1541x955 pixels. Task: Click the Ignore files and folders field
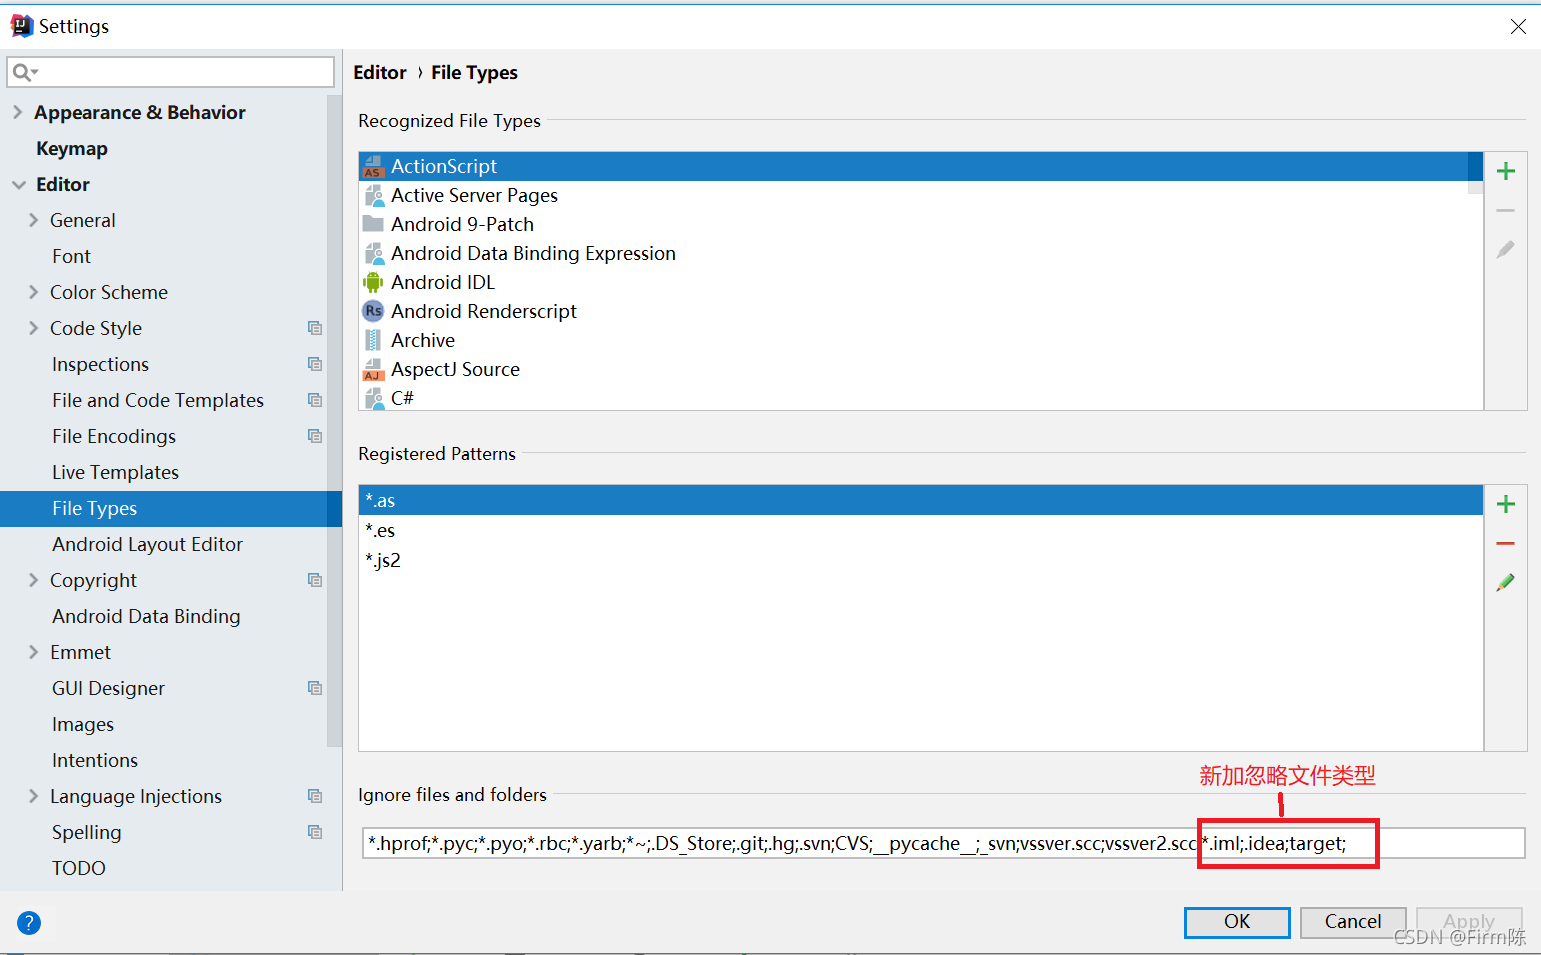pyautogui.click(x=943, y=843)
